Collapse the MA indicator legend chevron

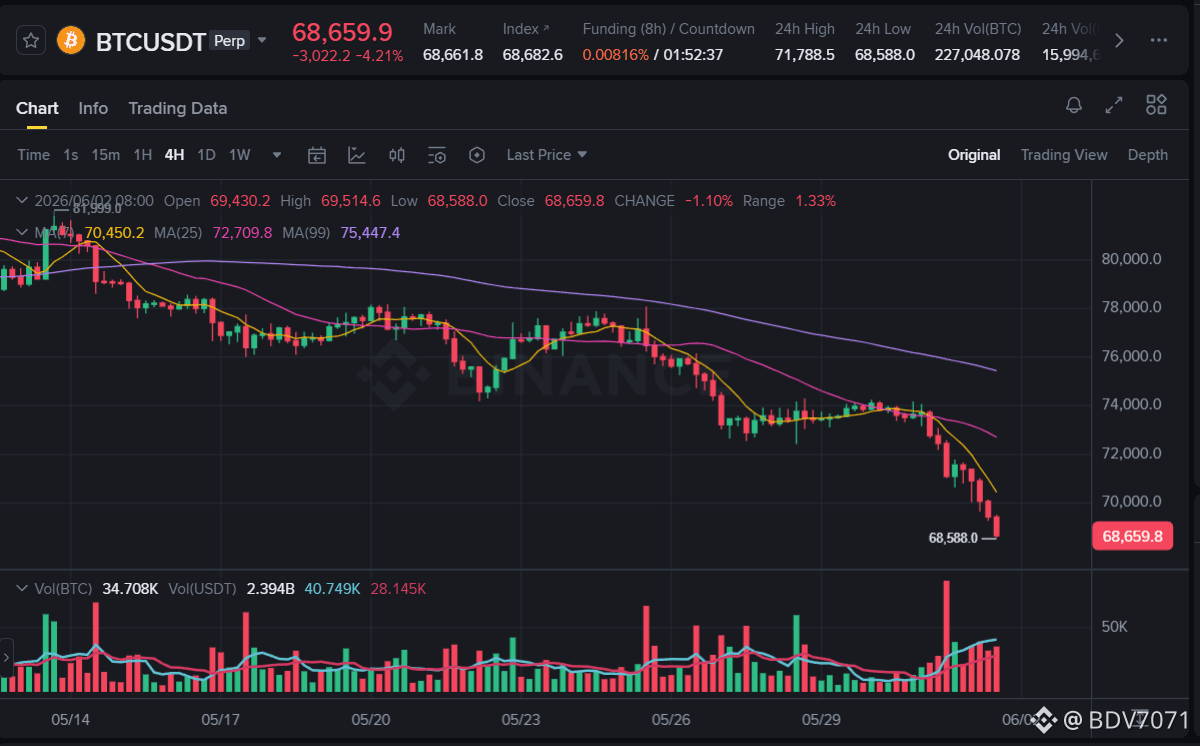click(22, 232)
